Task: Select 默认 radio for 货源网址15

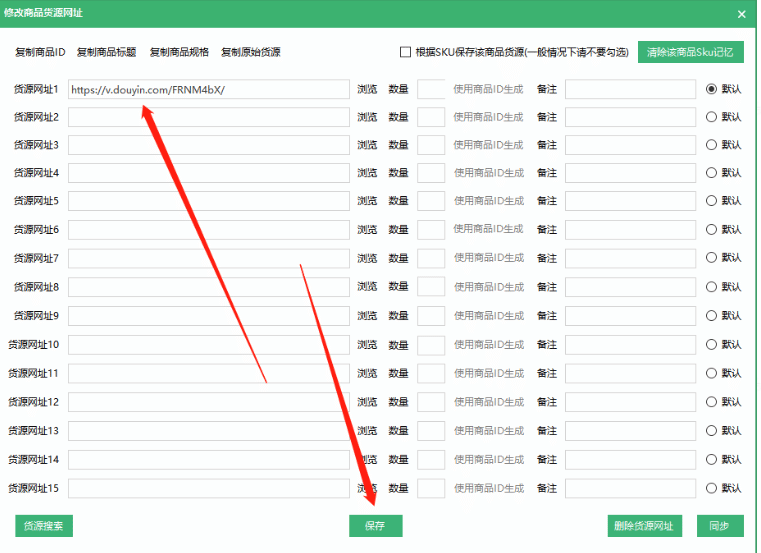Action: click(x=711, y=488)
